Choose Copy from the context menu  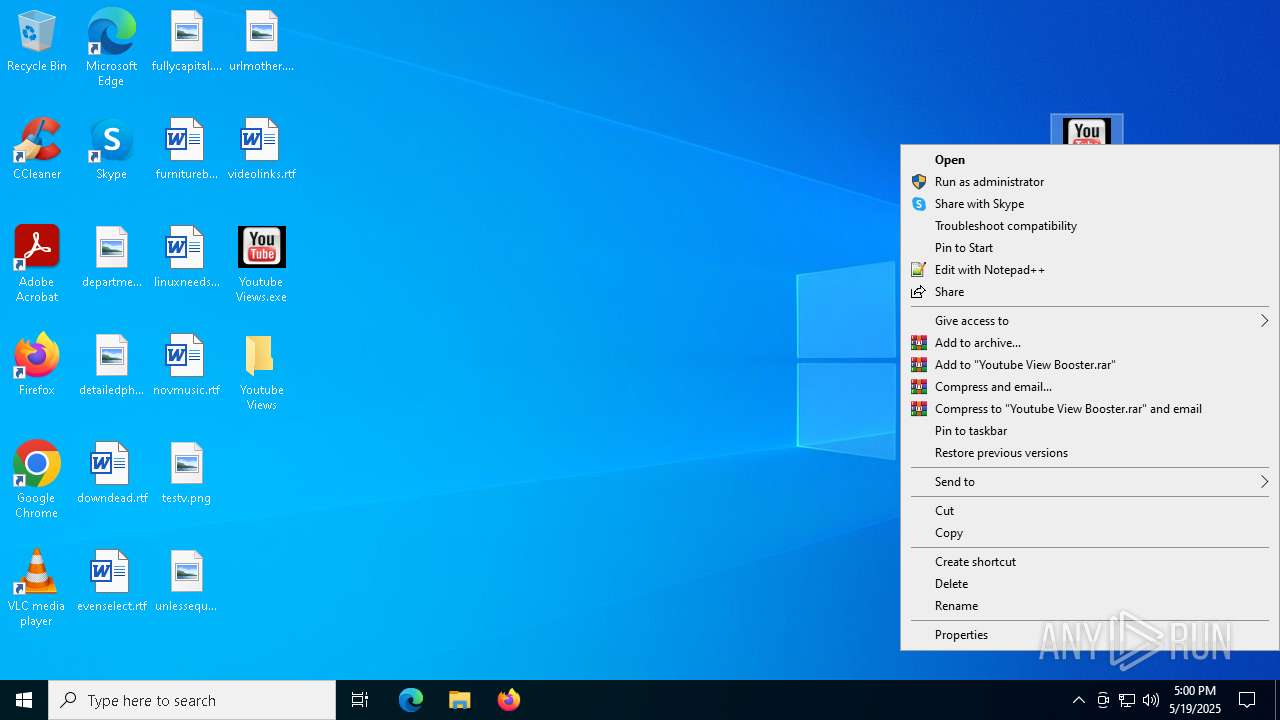(x=1090, y=533)
